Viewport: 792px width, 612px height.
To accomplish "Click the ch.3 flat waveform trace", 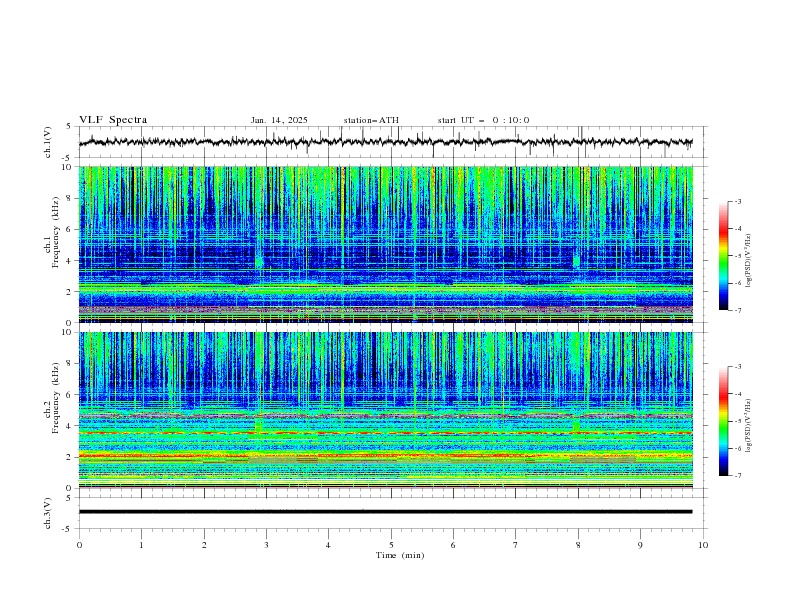I will click(385, 512).
